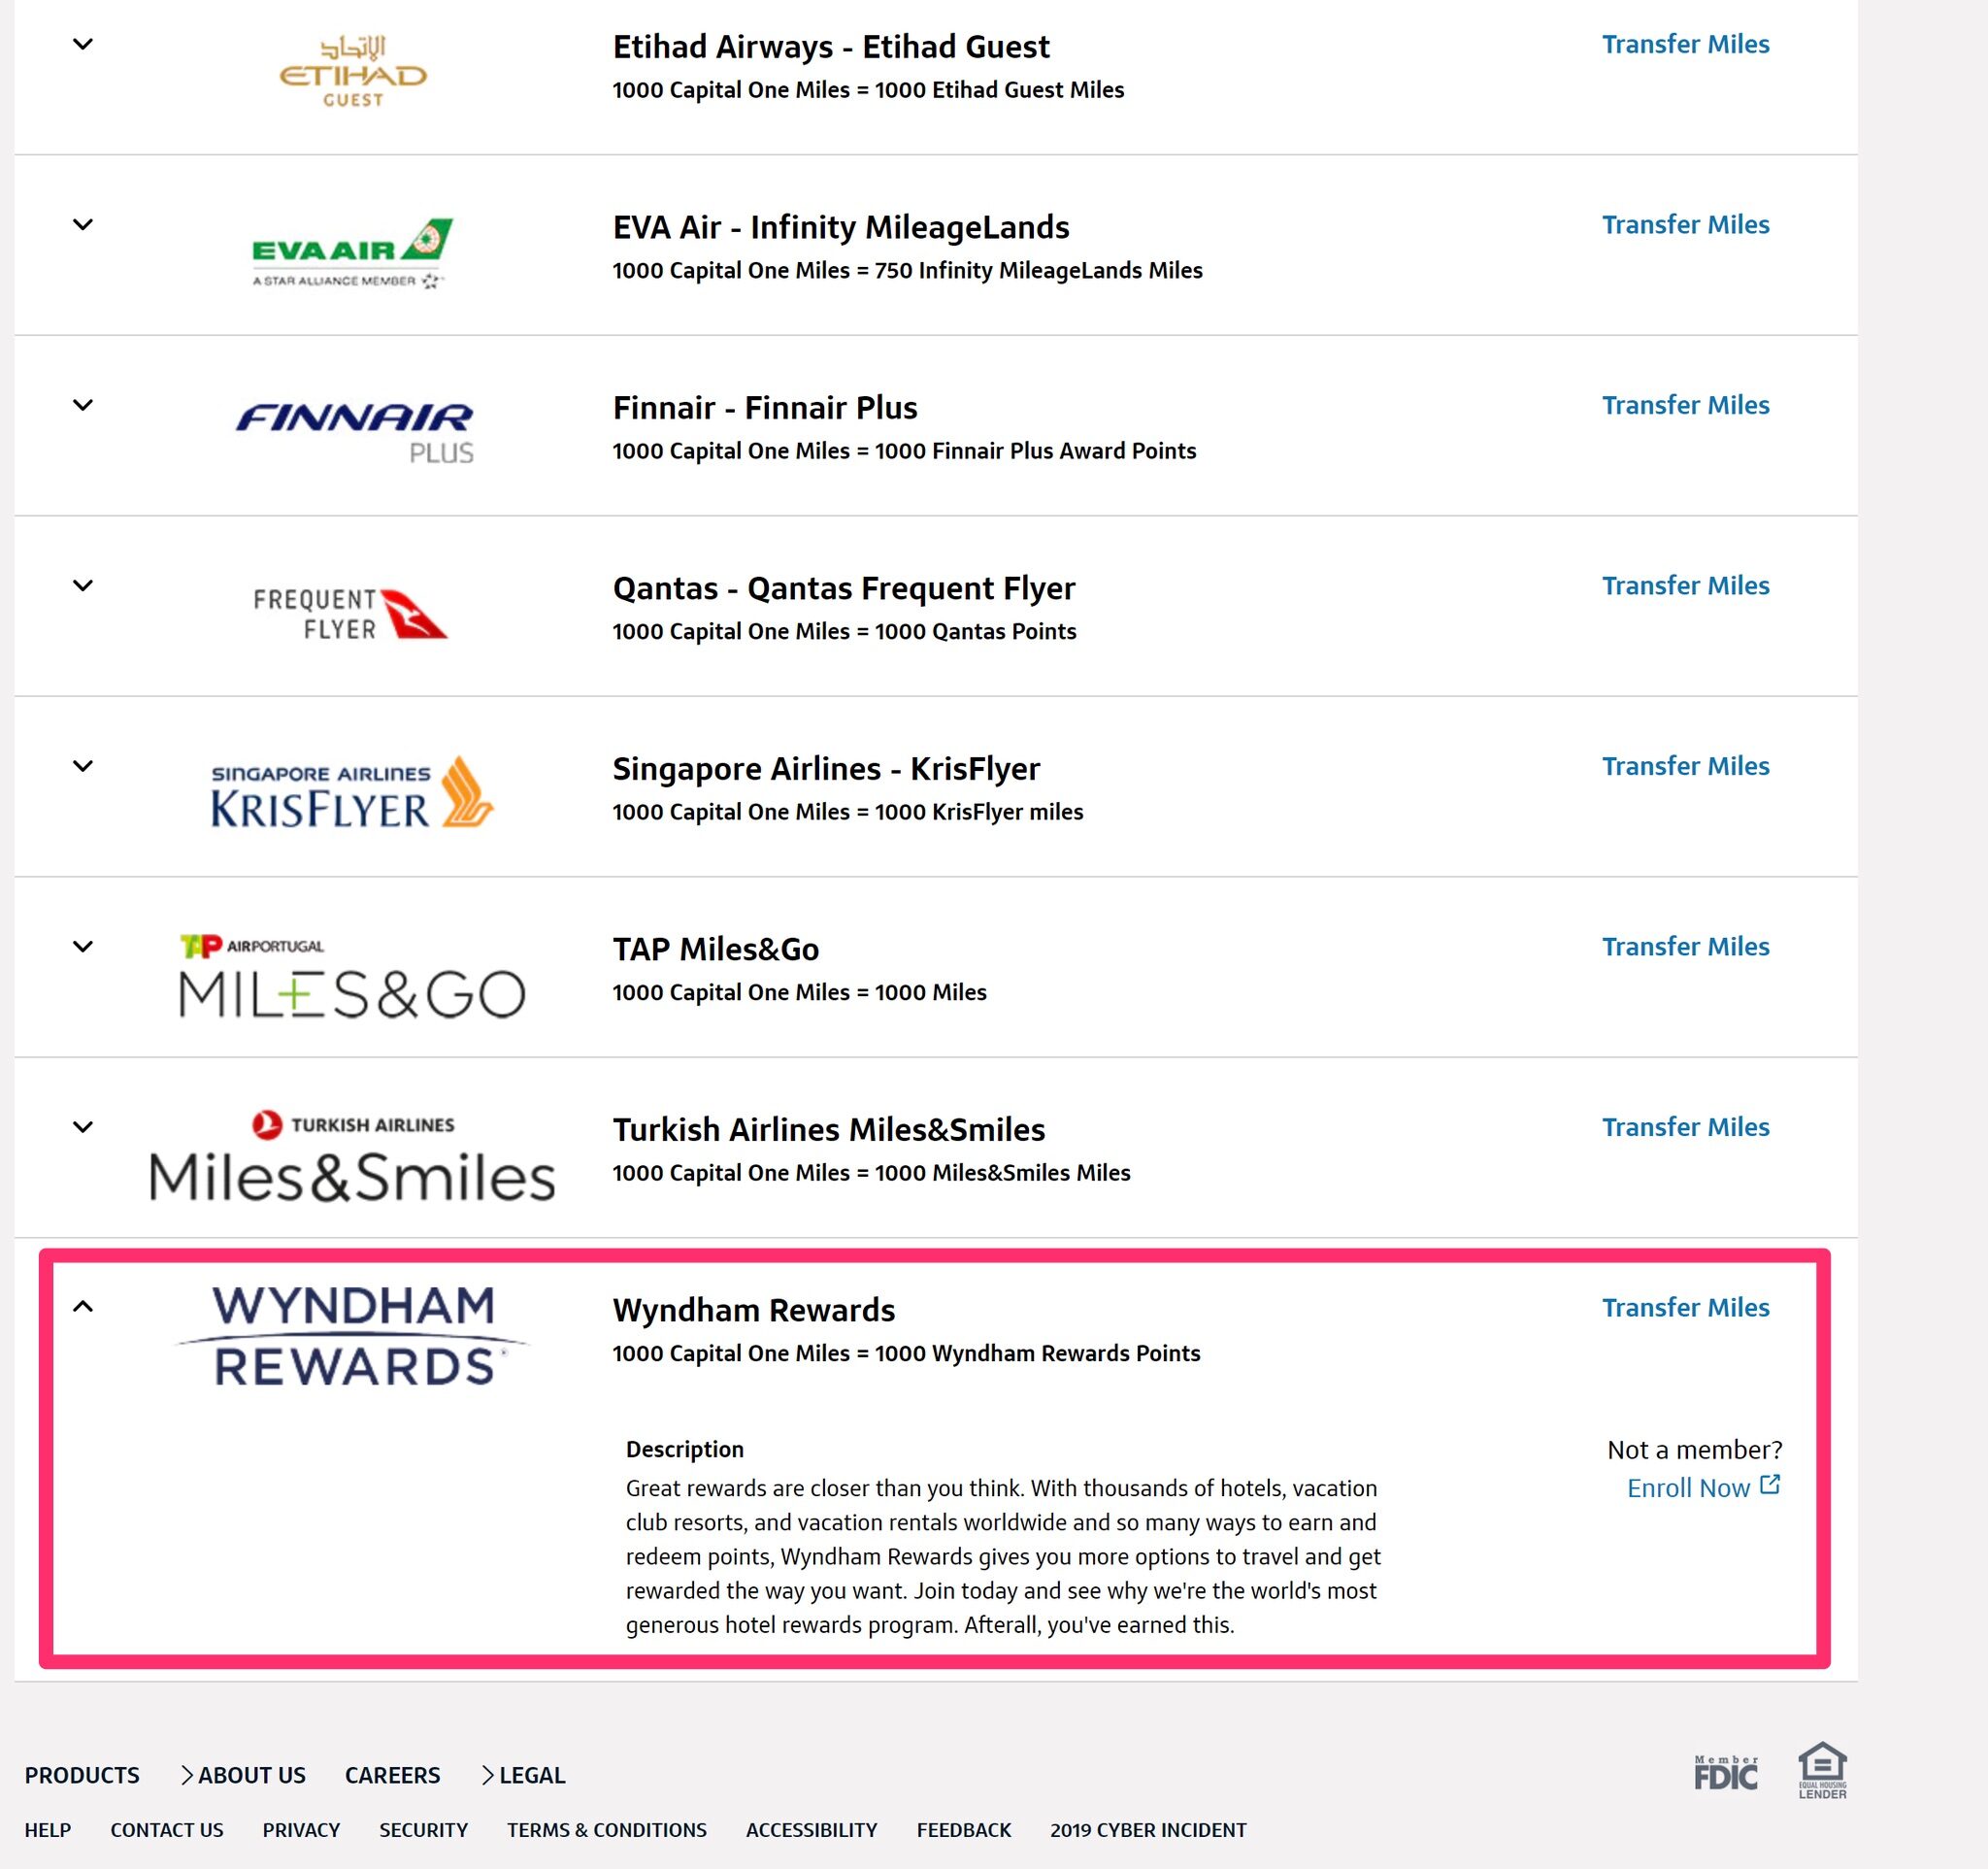Screen dimensions: 1988x1869
Task: Click the Finnair Plus logo
Action: click(354, 432)
